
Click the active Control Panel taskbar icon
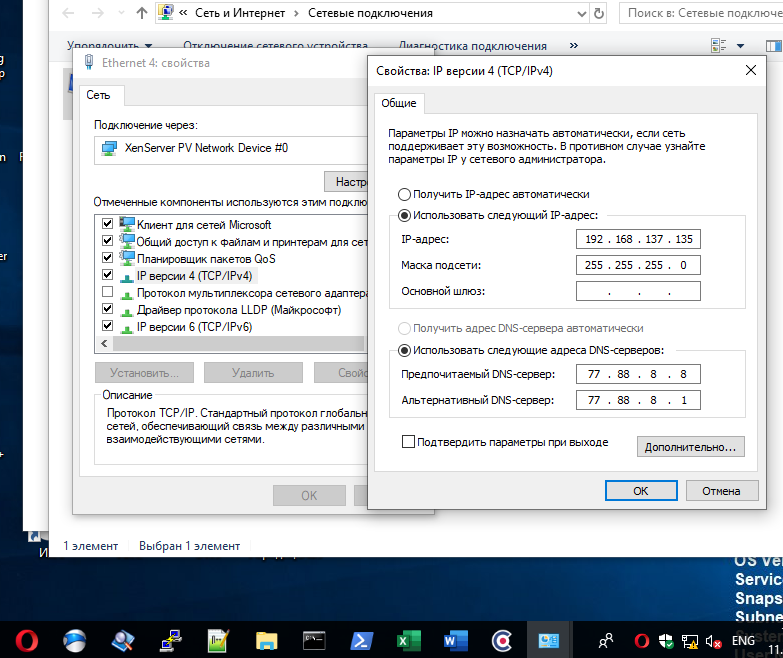pyautogui.click(x=548, y=641)
